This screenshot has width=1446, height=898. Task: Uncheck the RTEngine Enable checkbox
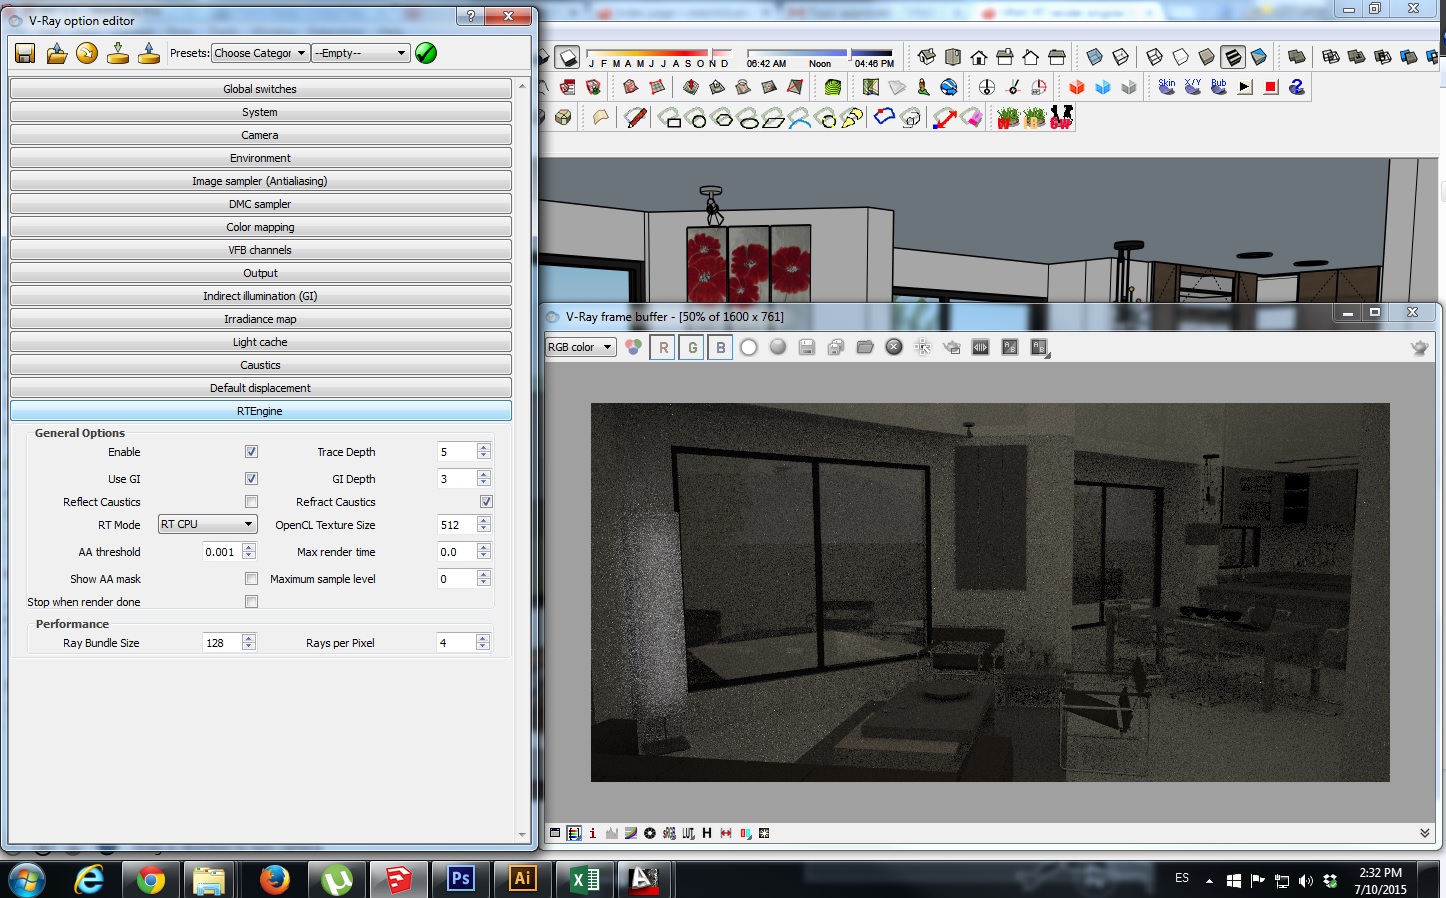251,452
